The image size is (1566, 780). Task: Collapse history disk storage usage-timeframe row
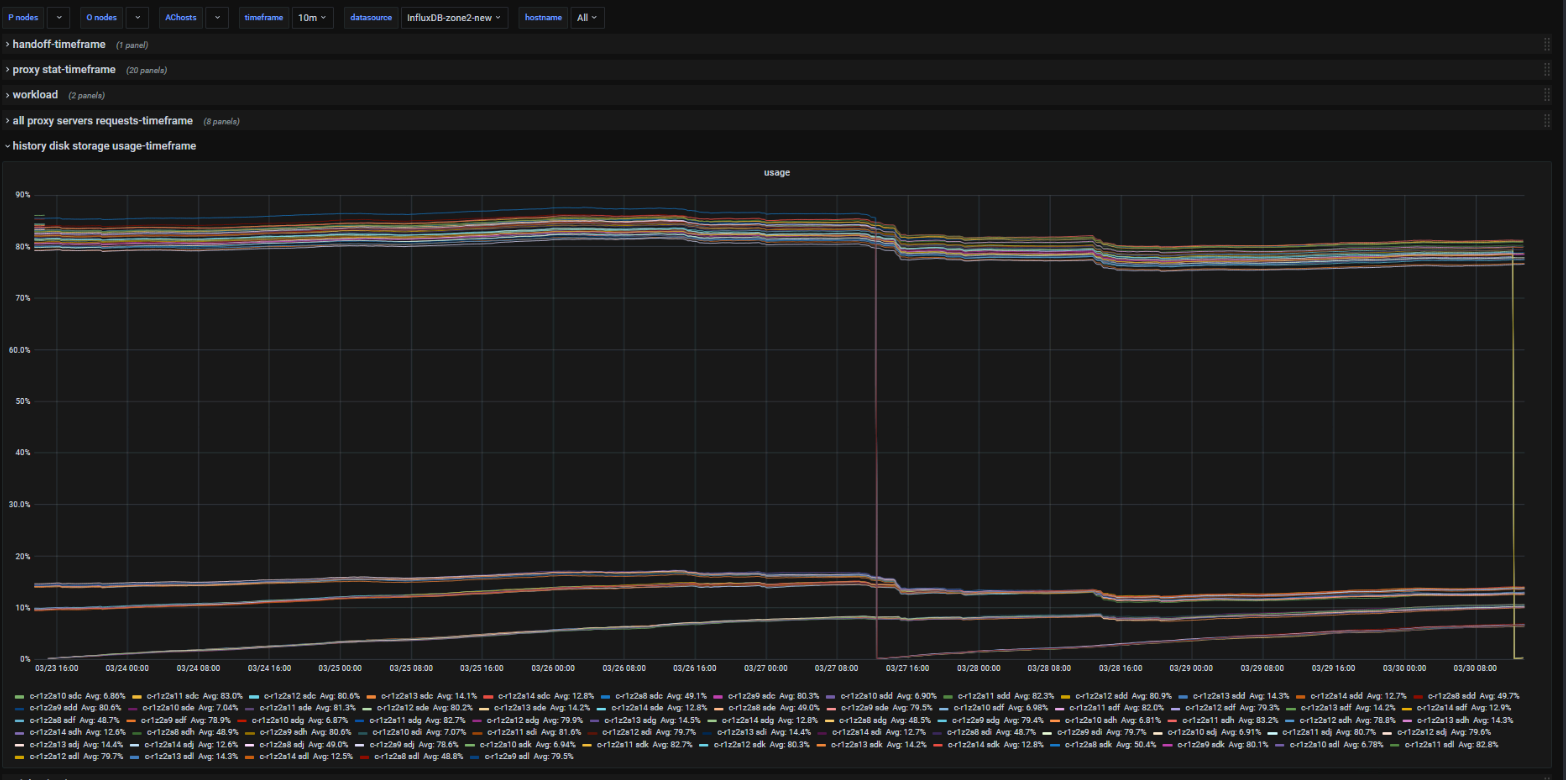tap(104, 146)
